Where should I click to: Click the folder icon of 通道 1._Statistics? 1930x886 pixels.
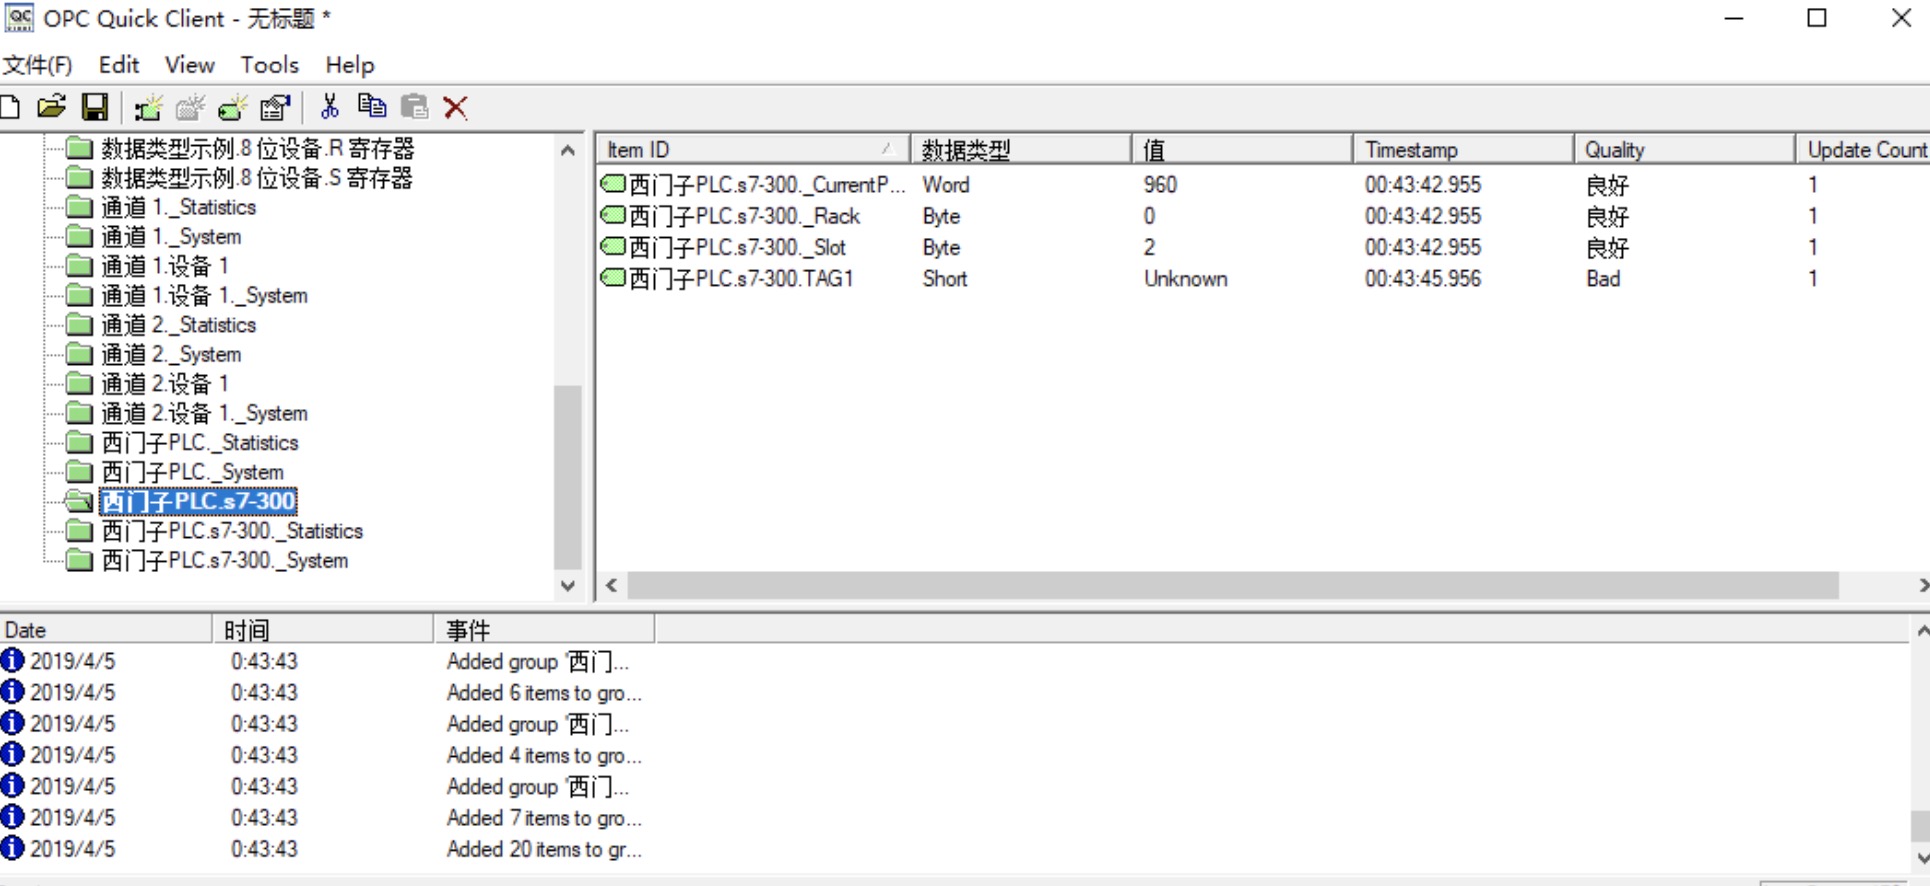click(79, 207)
